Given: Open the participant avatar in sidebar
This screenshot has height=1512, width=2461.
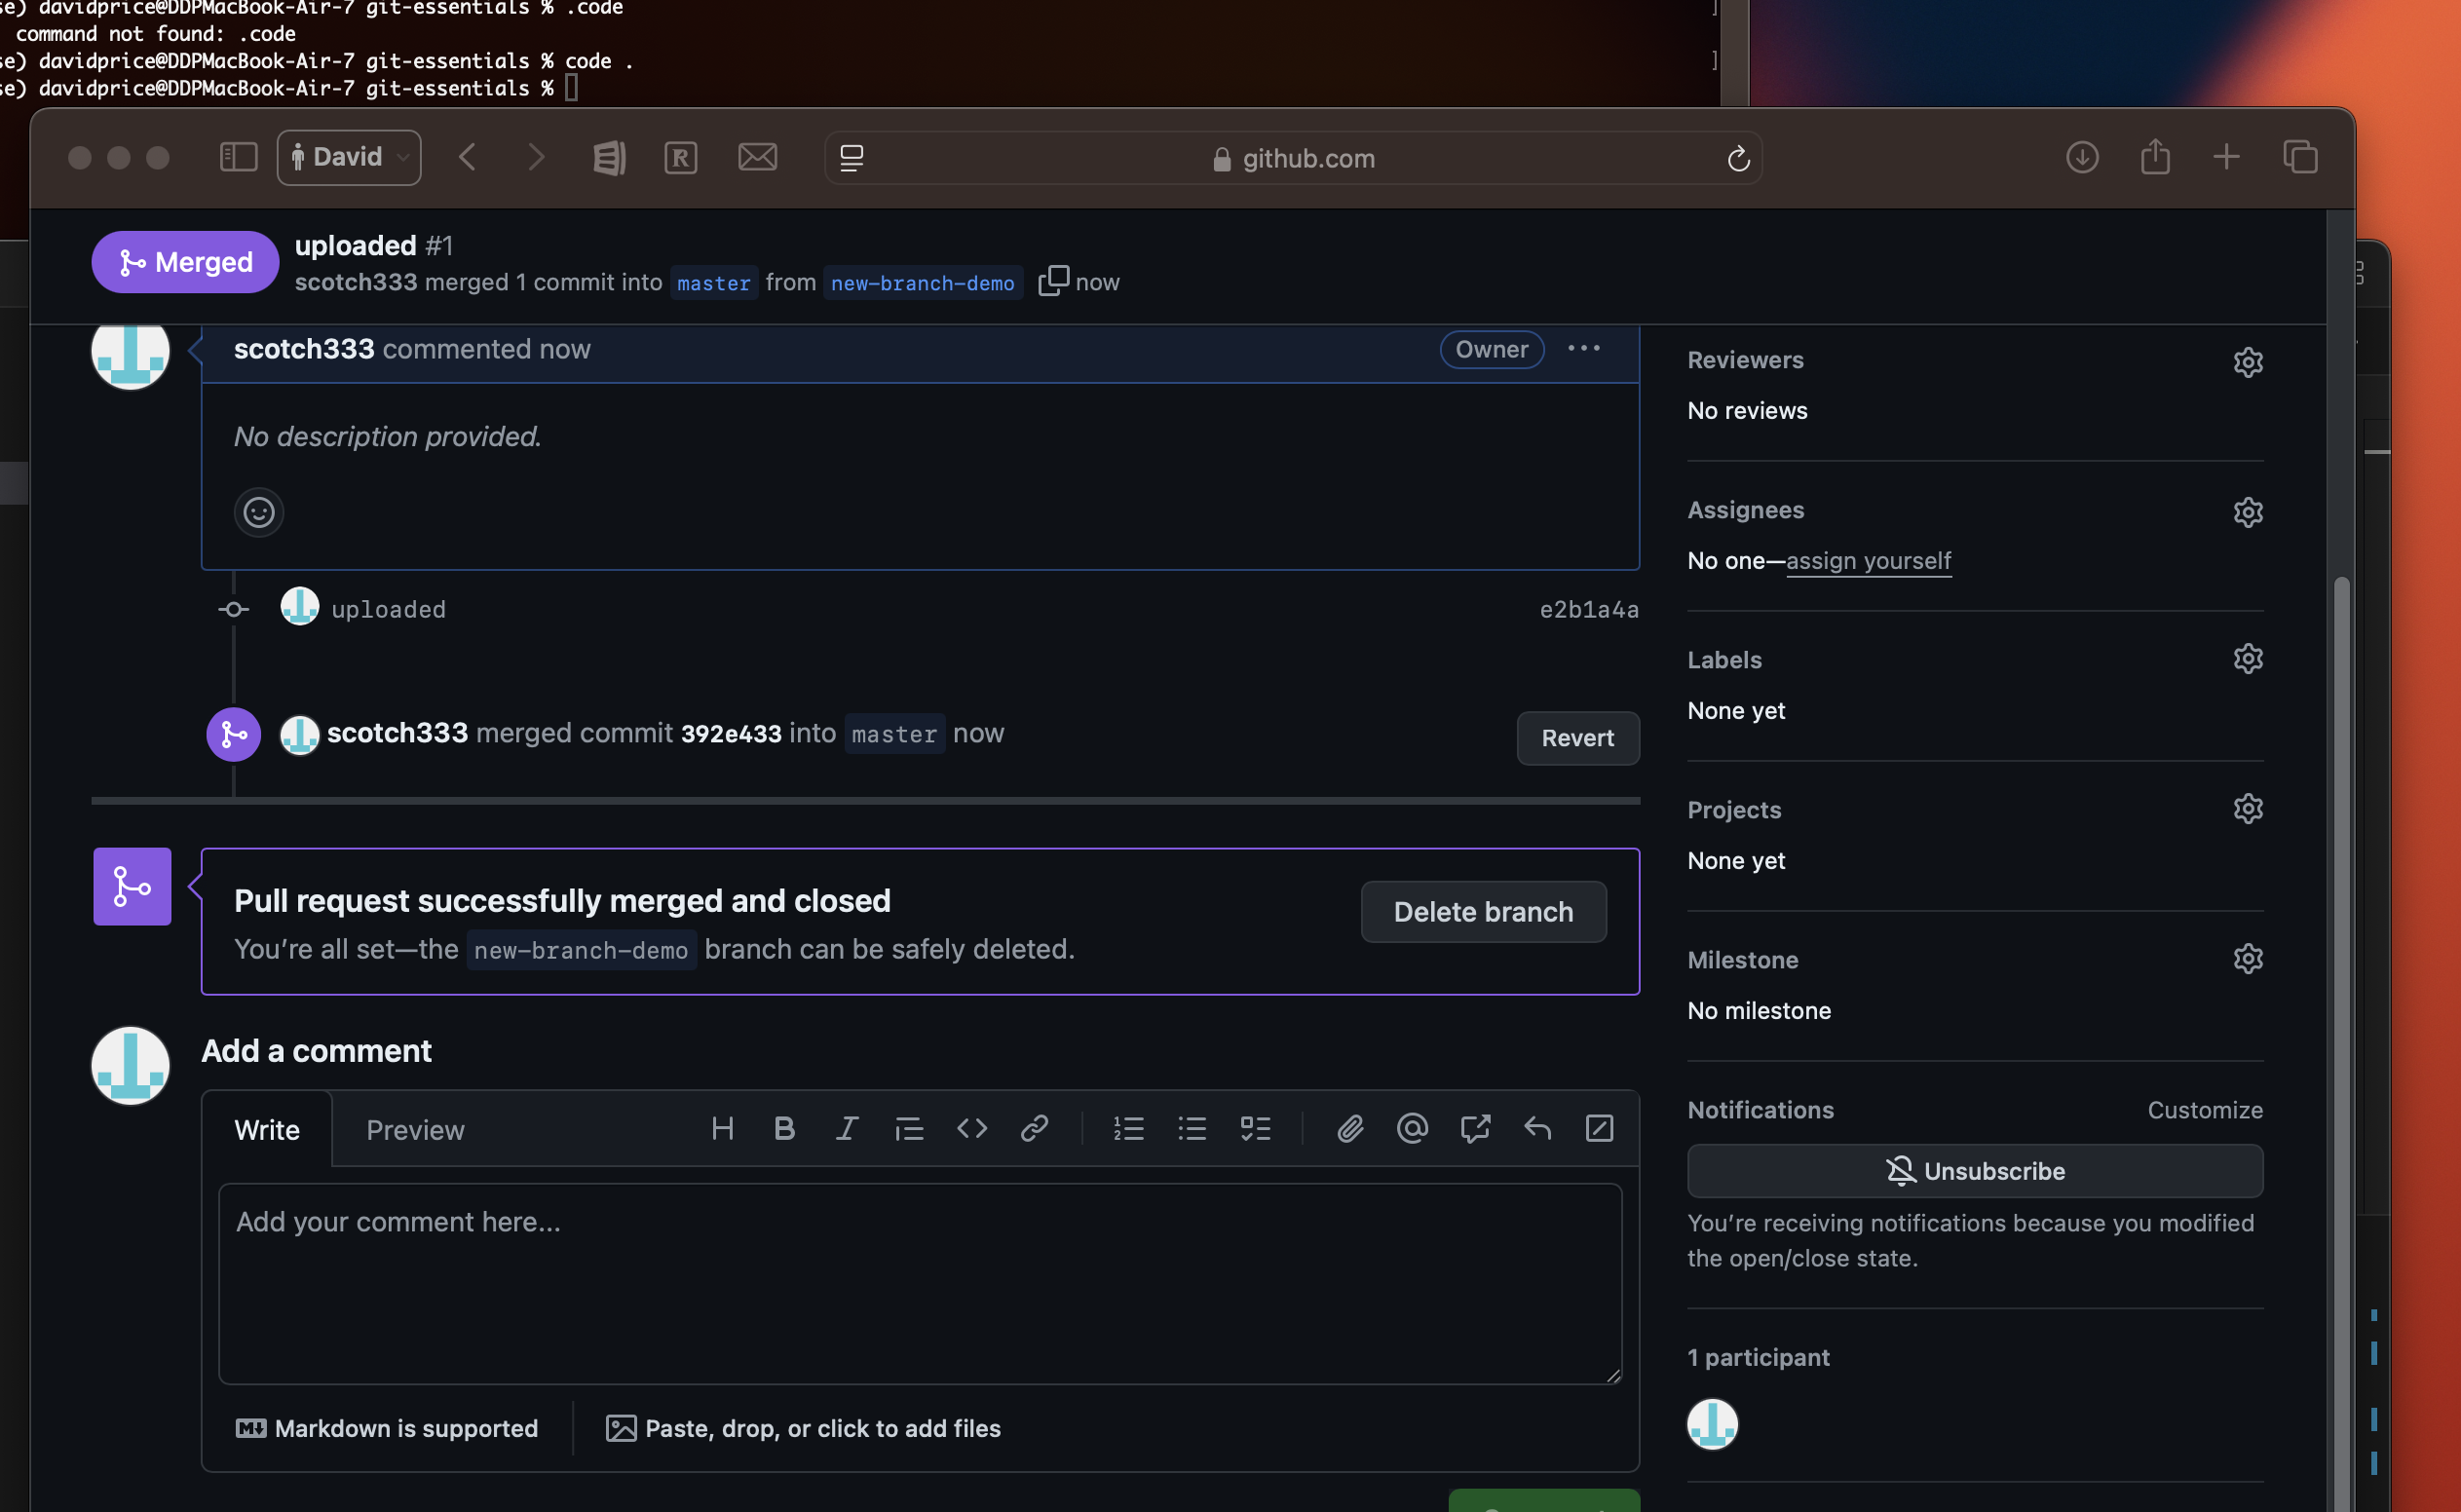Looking at the screenshot, I should [1712, 1424].
